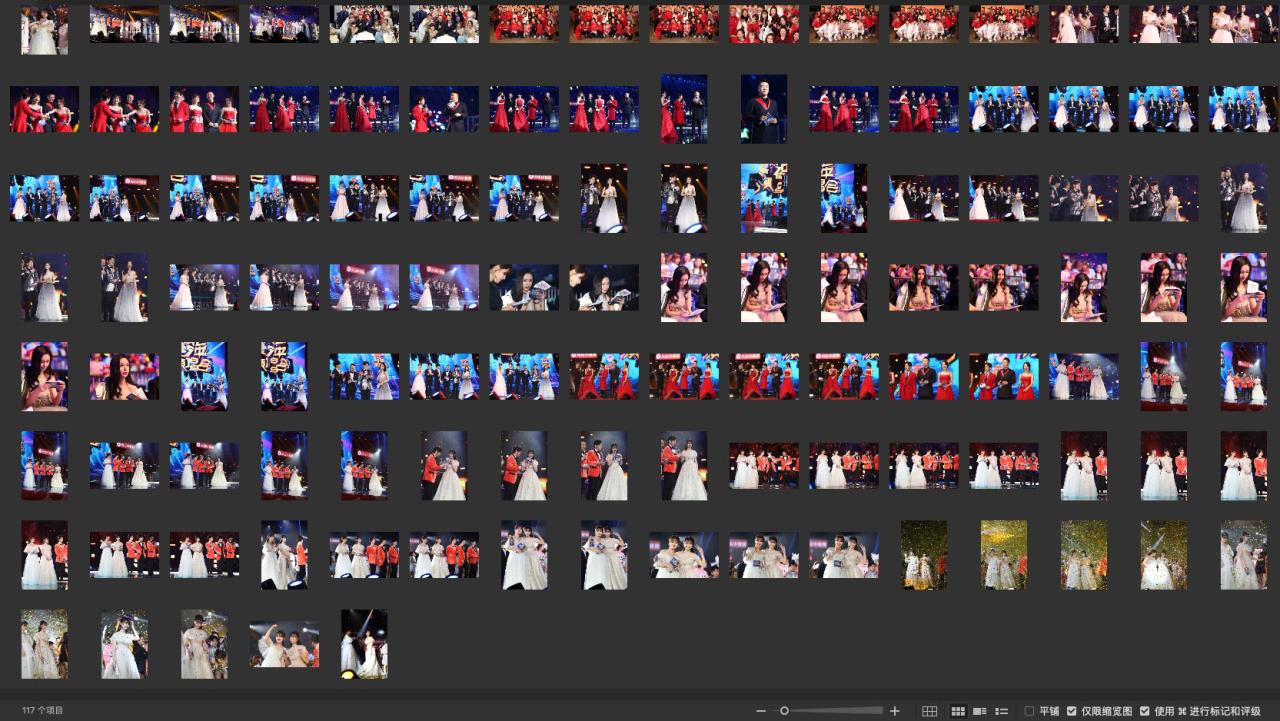The image size is (1280, 721).
Task: Uncheck the 仅限缩览图 option
Action: (1072, 711)
